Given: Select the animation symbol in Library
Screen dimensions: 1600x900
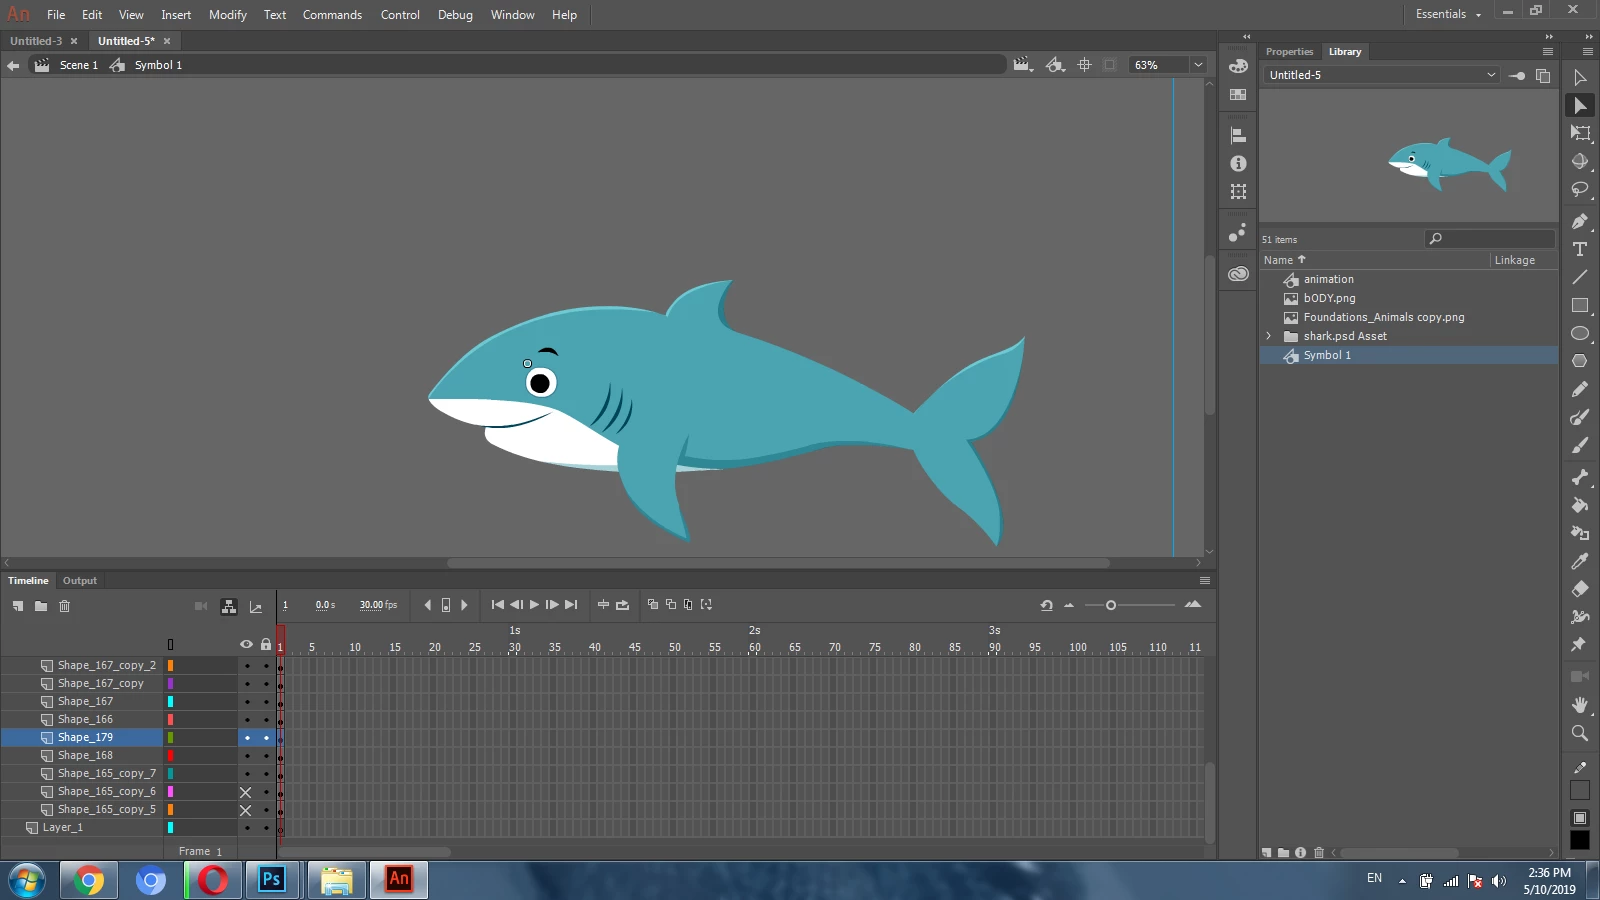Looking at the screenshot, I should click(x=1328, y=279).
